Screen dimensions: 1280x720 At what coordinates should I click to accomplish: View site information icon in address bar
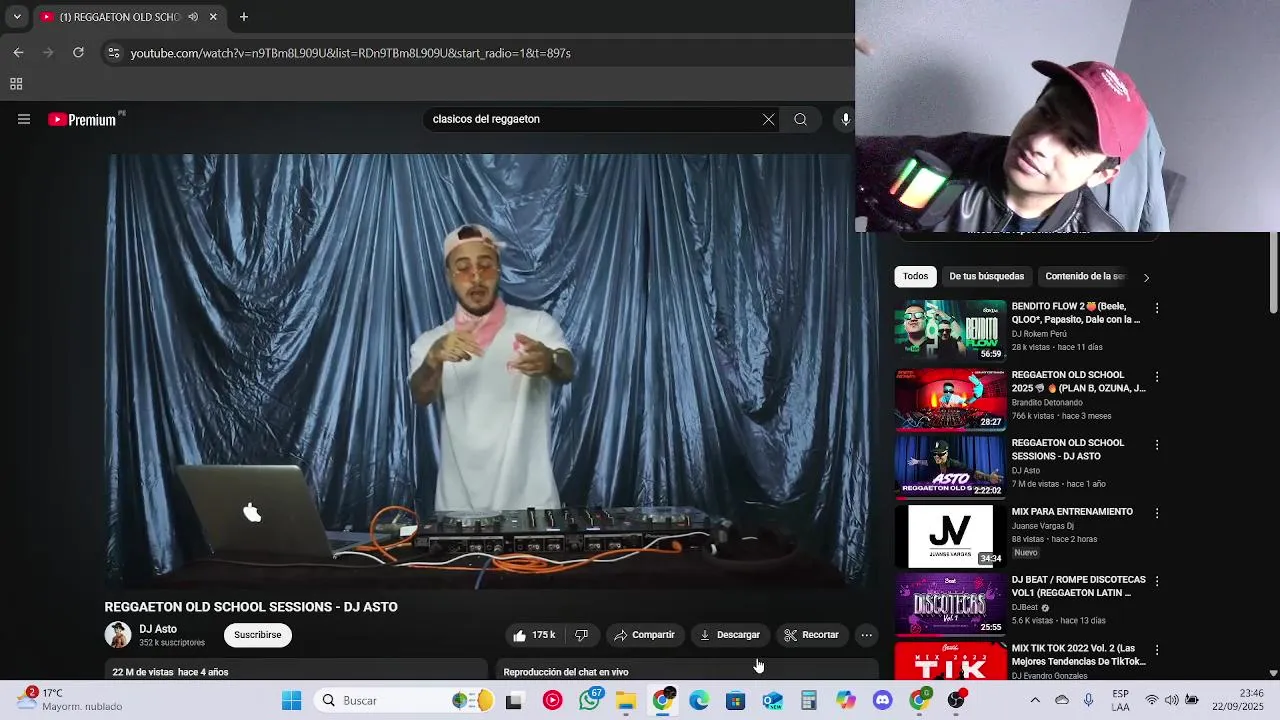[113, 53]
